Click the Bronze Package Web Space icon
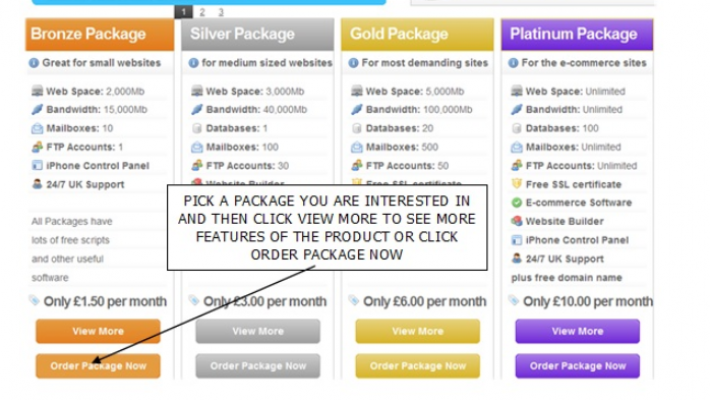 37,91
